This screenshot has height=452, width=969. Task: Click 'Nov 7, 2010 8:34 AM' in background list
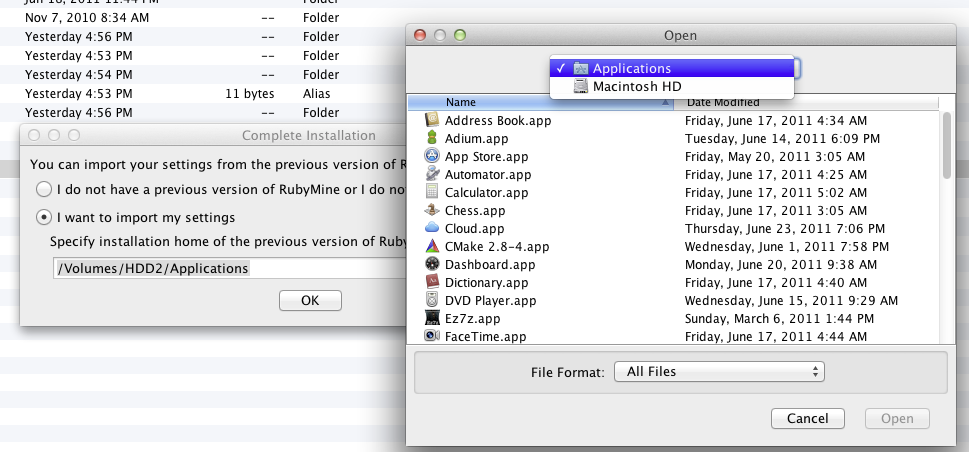tap(87, 18)
